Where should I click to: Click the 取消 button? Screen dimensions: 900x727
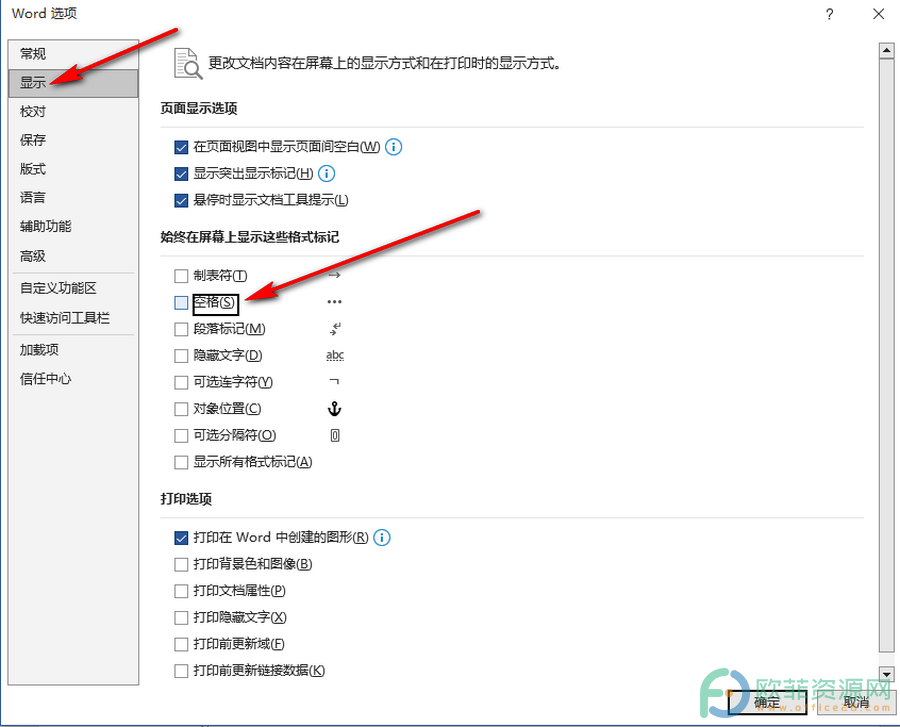click(x=856, y=702)
